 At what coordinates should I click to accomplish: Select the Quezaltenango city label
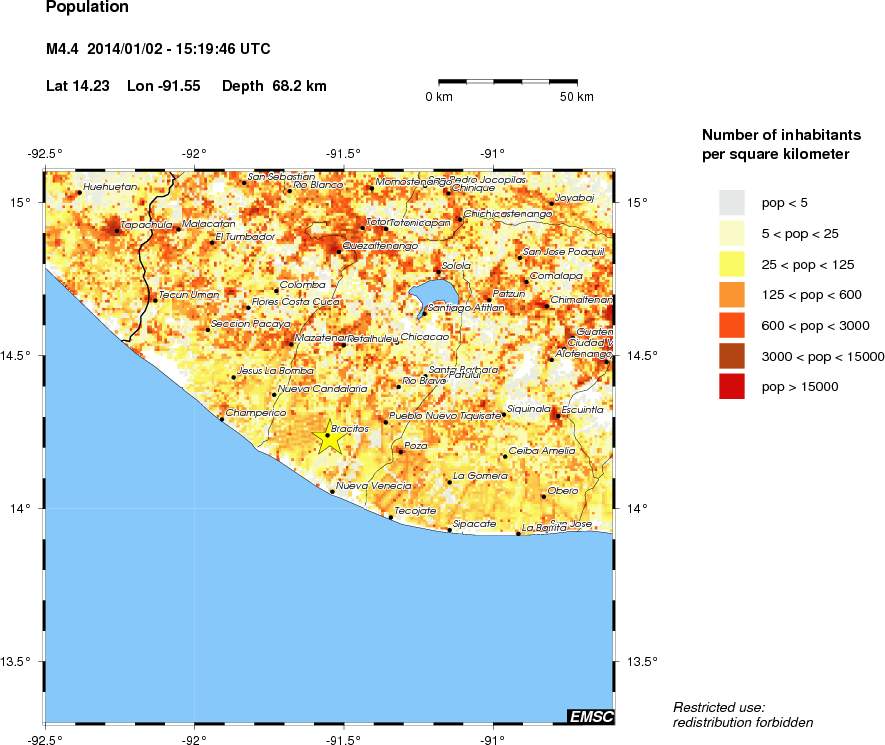click(x=380, y=245)
